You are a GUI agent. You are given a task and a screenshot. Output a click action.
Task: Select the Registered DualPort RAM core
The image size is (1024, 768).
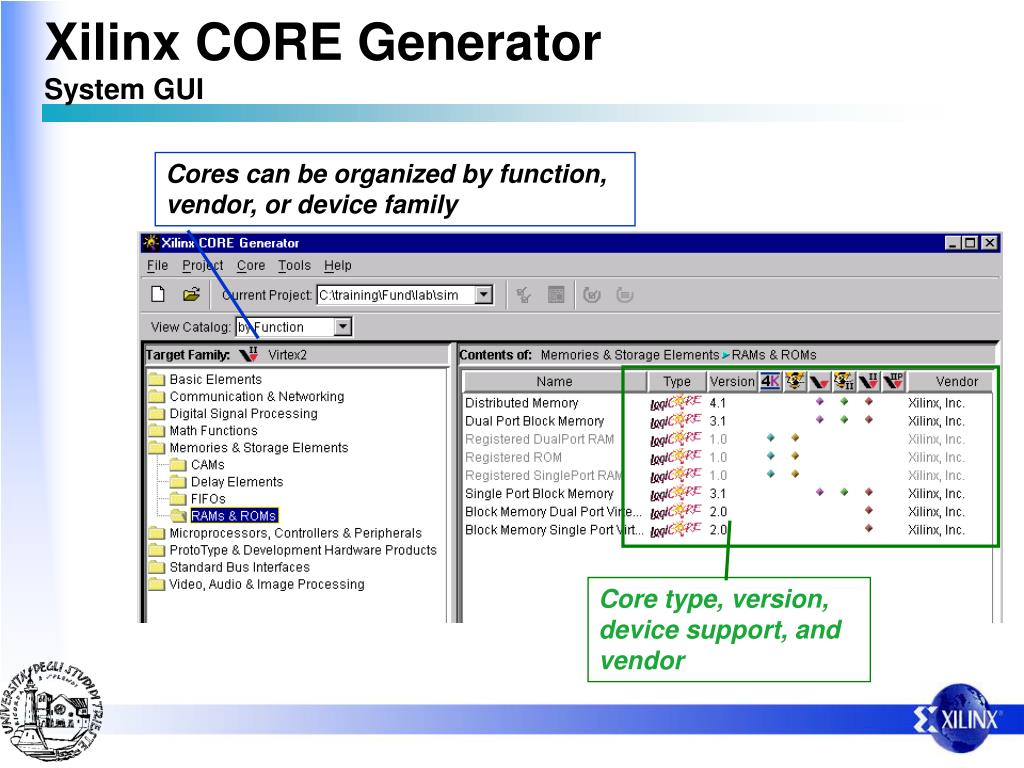(539, 439)
